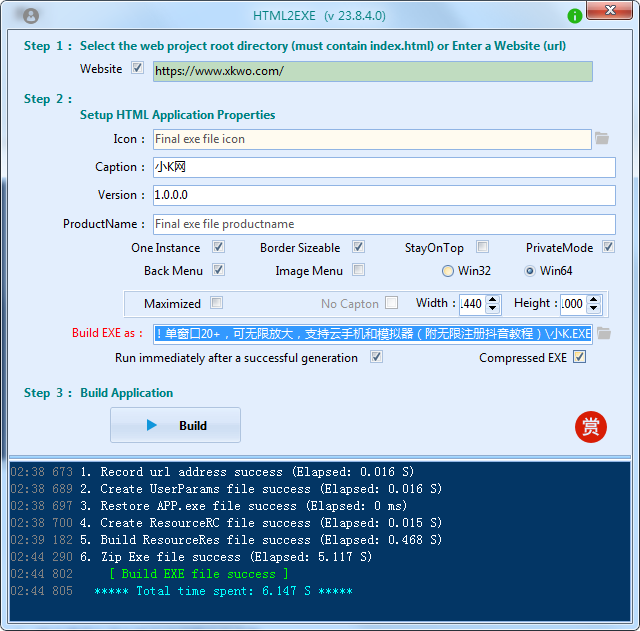Viewport: 640px width, 631px height.
Task: Select the Win64 radio button
Action: [x=530, y=271]
